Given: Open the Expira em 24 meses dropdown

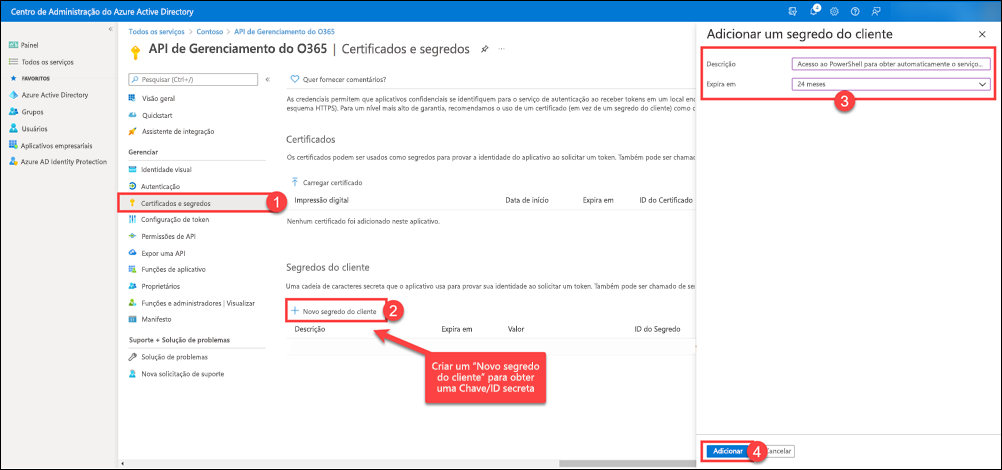Looking at the screenshot, I should click(x=891, y=84).
